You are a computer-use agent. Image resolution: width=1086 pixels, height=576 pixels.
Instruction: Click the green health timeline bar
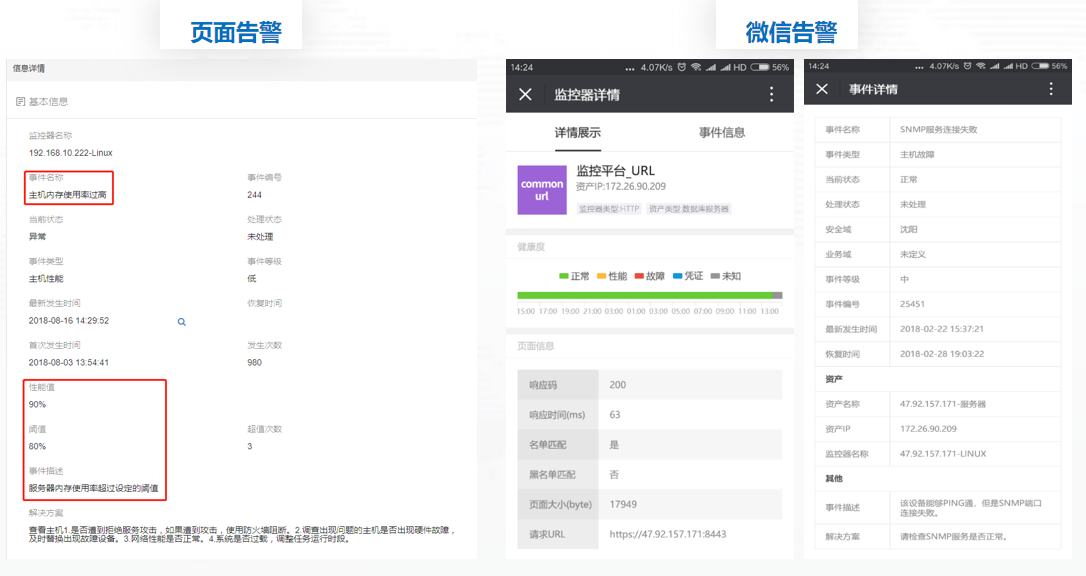click(645, 296)
